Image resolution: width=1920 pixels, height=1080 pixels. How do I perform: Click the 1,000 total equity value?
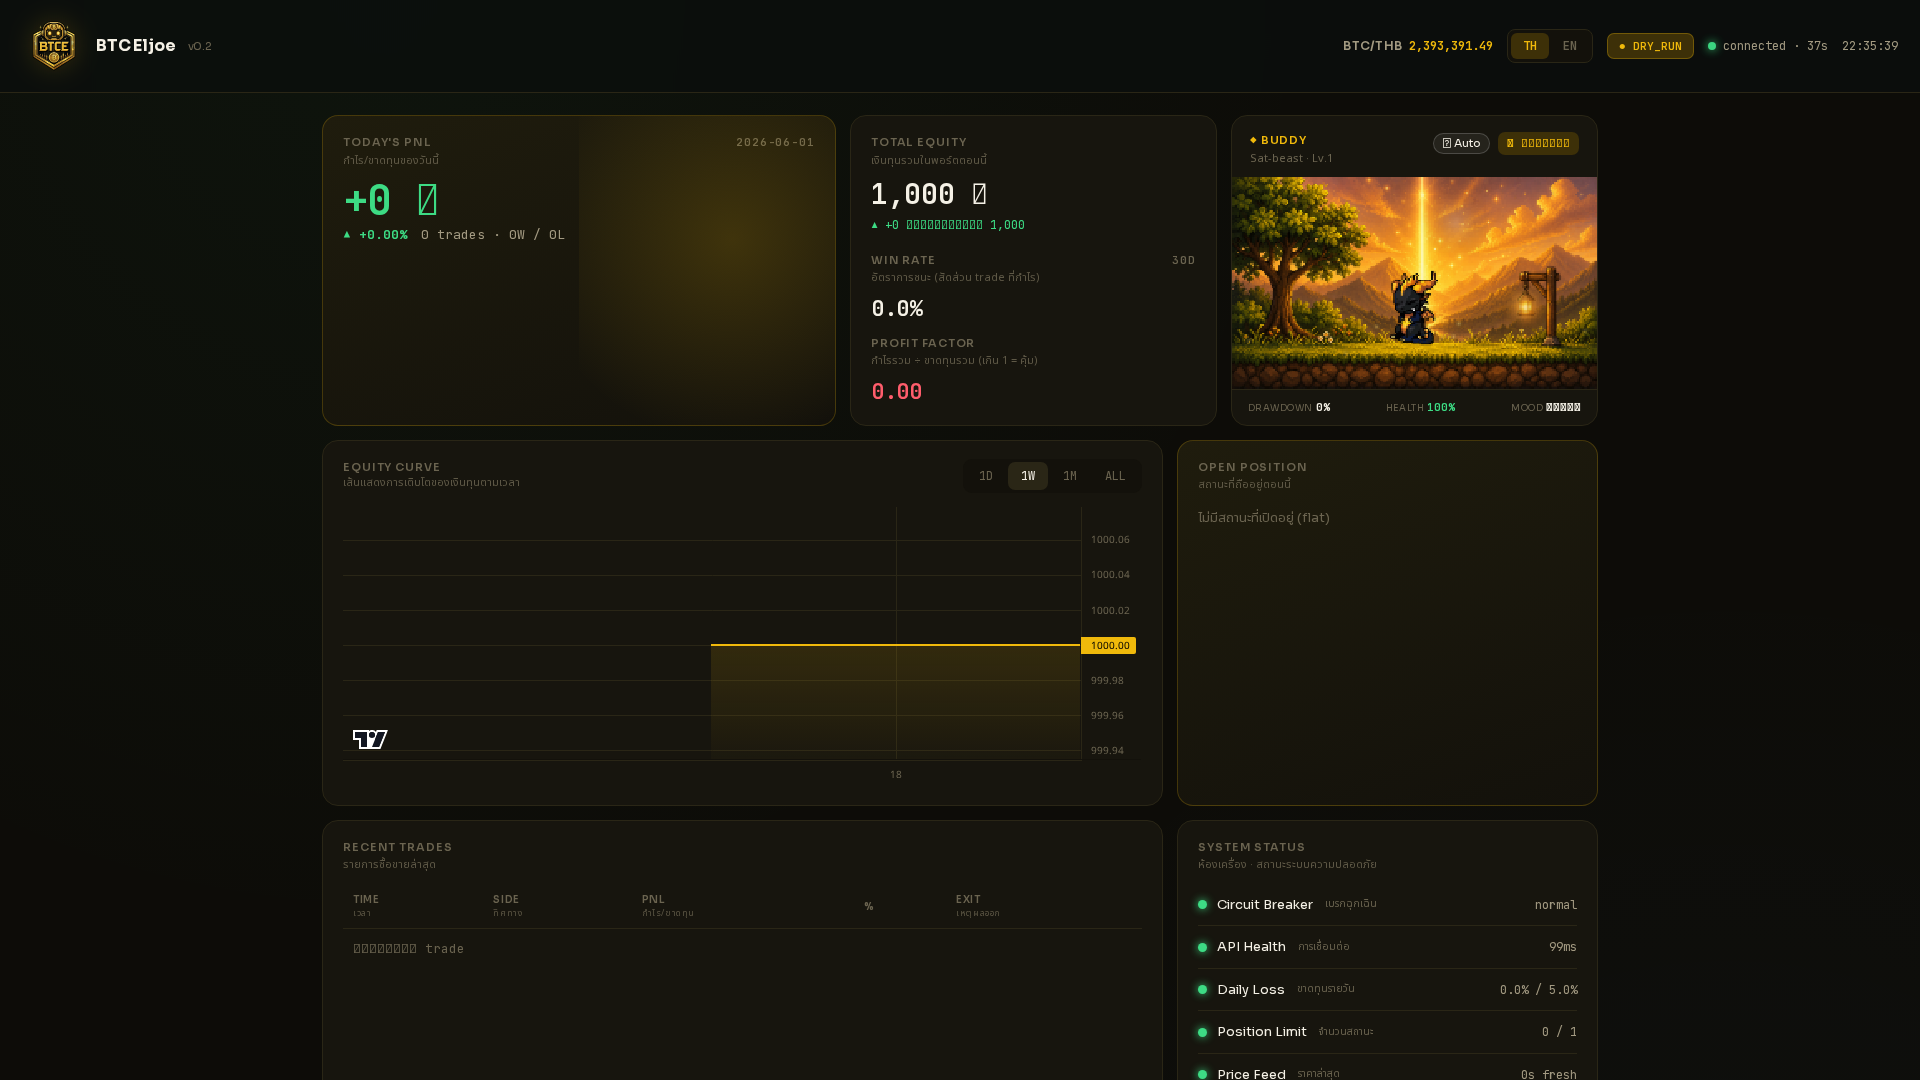click(929, 194)
